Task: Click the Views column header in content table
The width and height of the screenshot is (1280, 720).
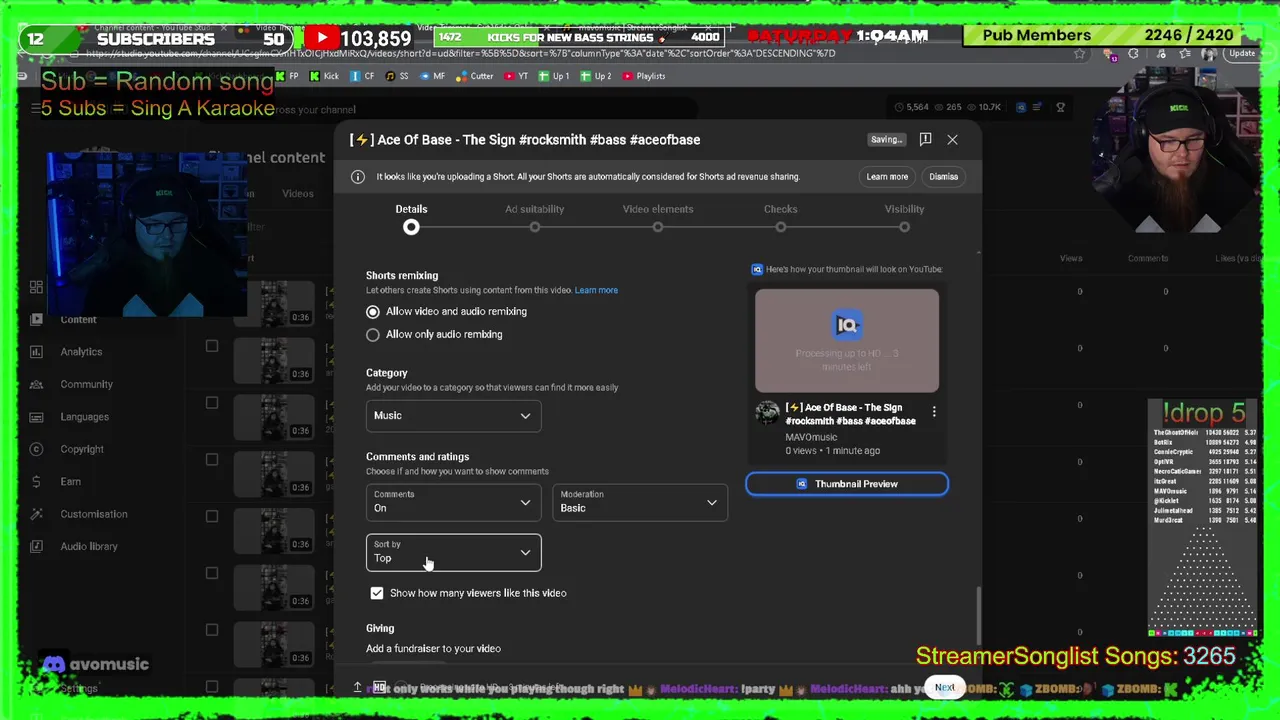Action: coord(1071,259)
